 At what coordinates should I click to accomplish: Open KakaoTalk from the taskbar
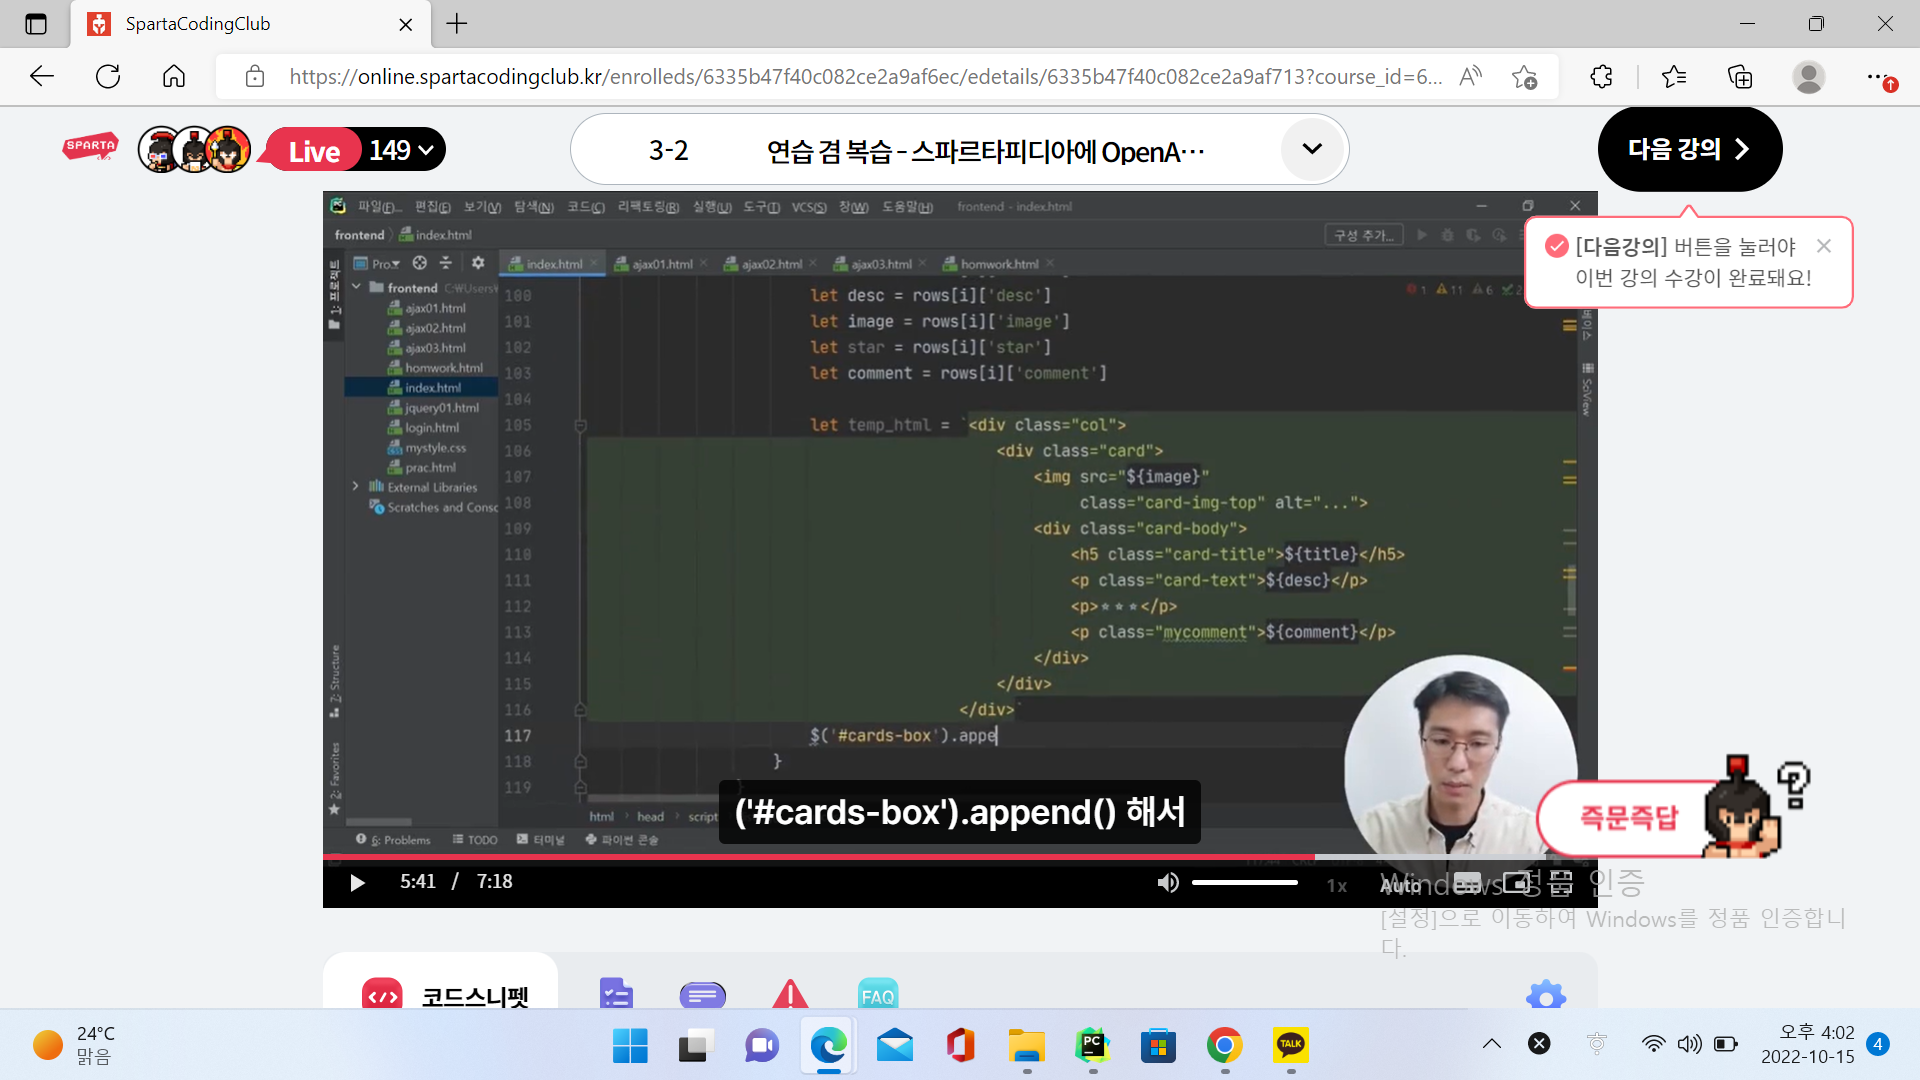[x=1291, y=1046]
